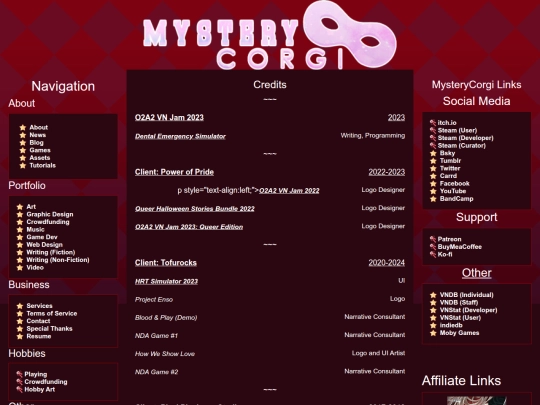Screen dimensions: 540x405
Task: Open the YouTube channel link
Action: 453,191
